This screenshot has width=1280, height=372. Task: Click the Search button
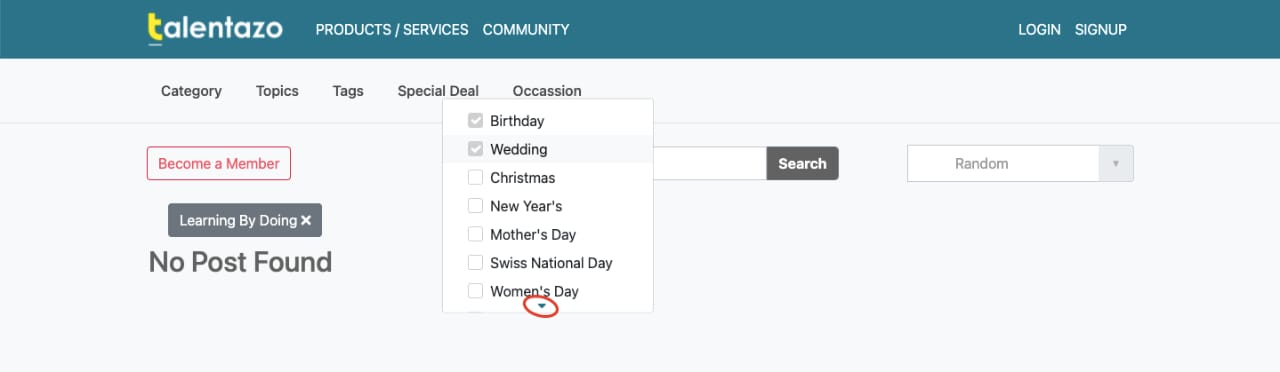tap(802, 164)
